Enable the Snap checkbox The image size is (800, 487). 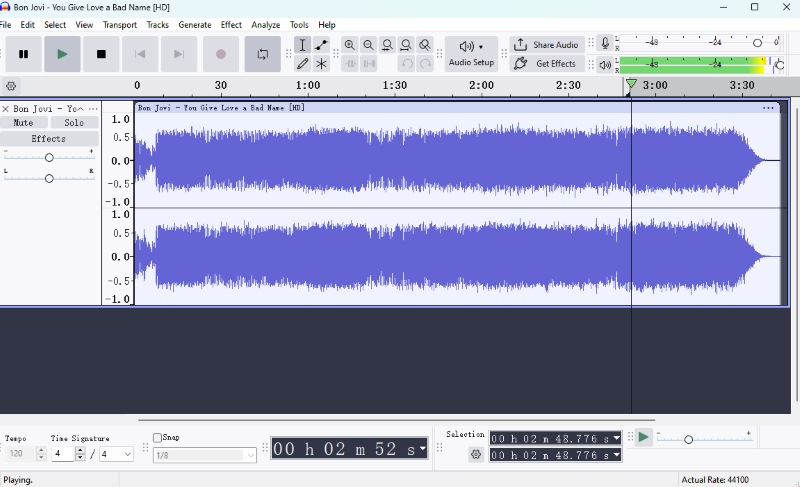click(x=158, y=438)
